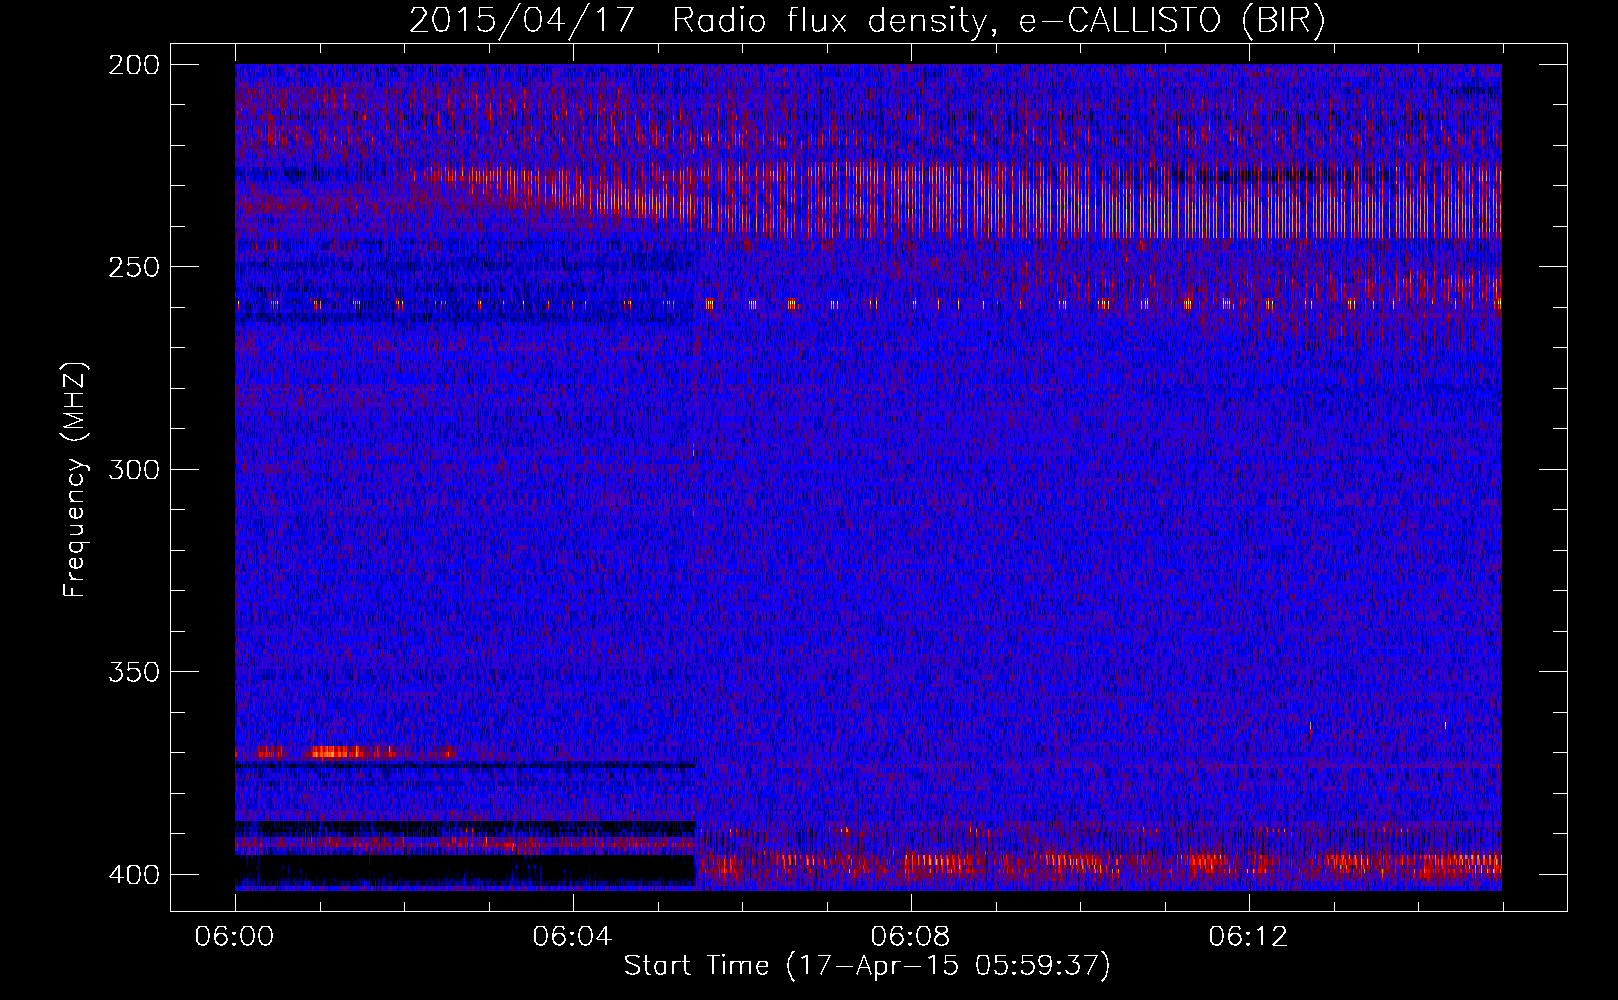This screenshot has height=1000, width=1618.
Task: Select the 250 frequency axis label
Action: point(133,267)
